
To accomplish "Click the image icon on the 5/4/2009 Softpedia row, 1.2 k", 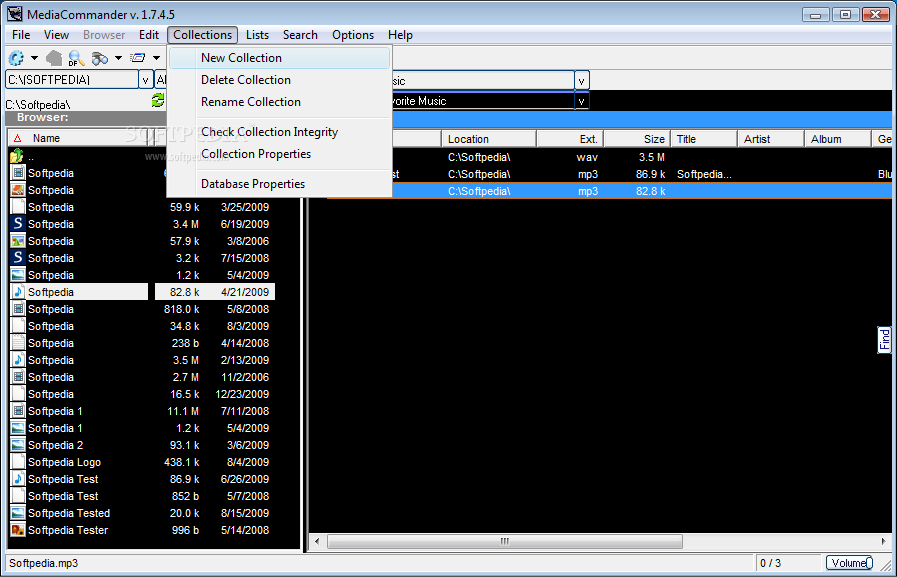I will pos(18,275).
